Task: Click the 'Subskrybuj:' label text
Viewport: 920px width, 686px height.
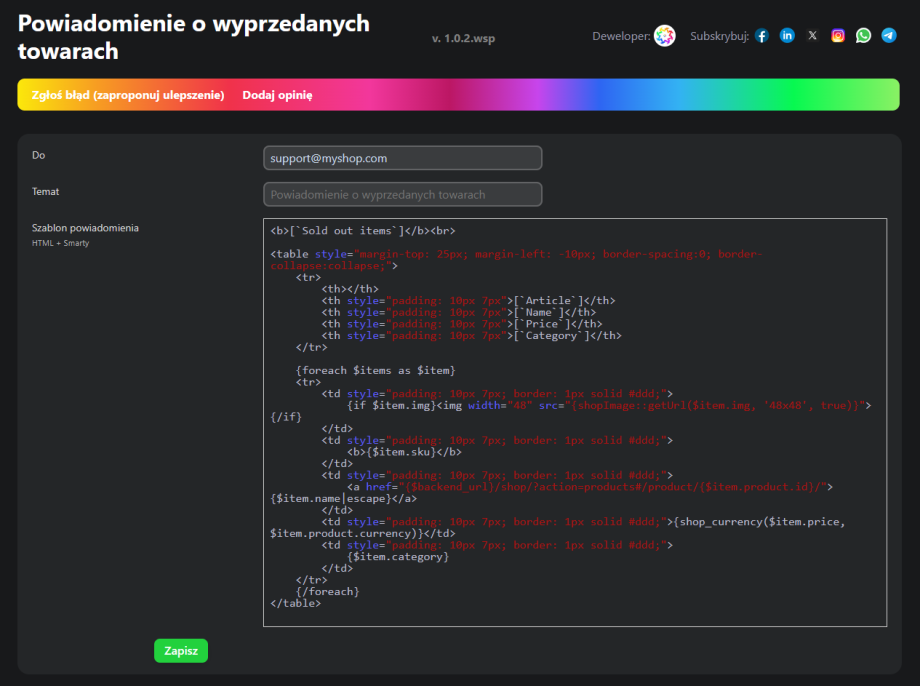Action: click(719, 37)
